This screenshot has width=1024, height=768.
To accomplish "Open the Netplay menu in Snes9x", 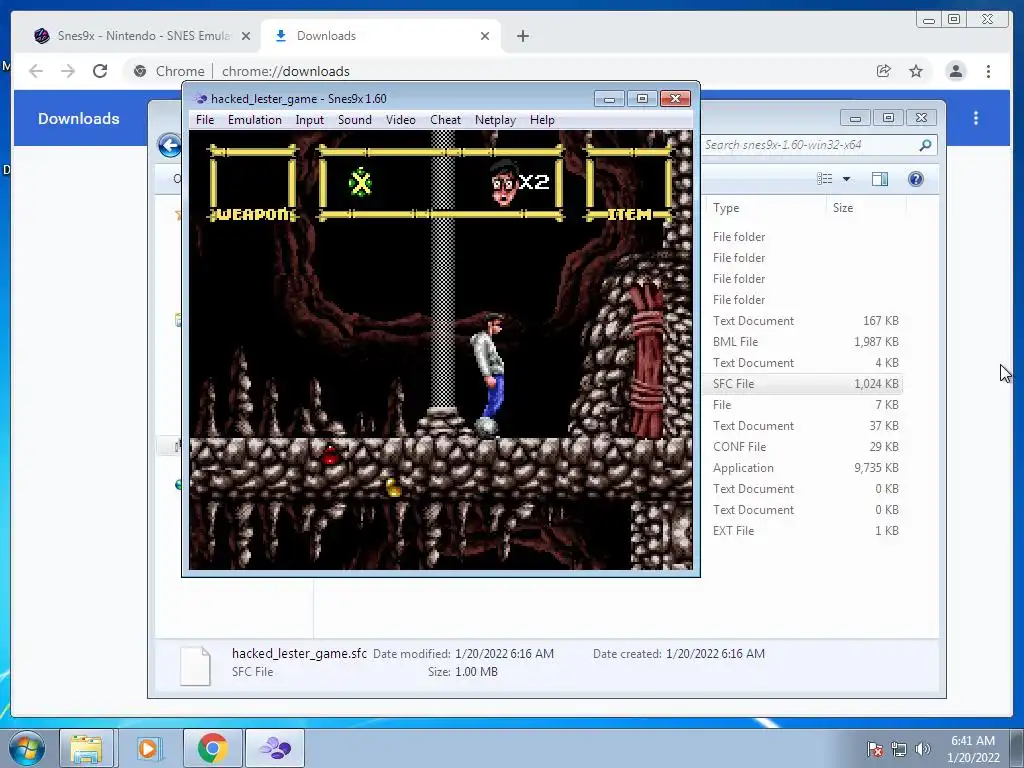I will (495, 120).
